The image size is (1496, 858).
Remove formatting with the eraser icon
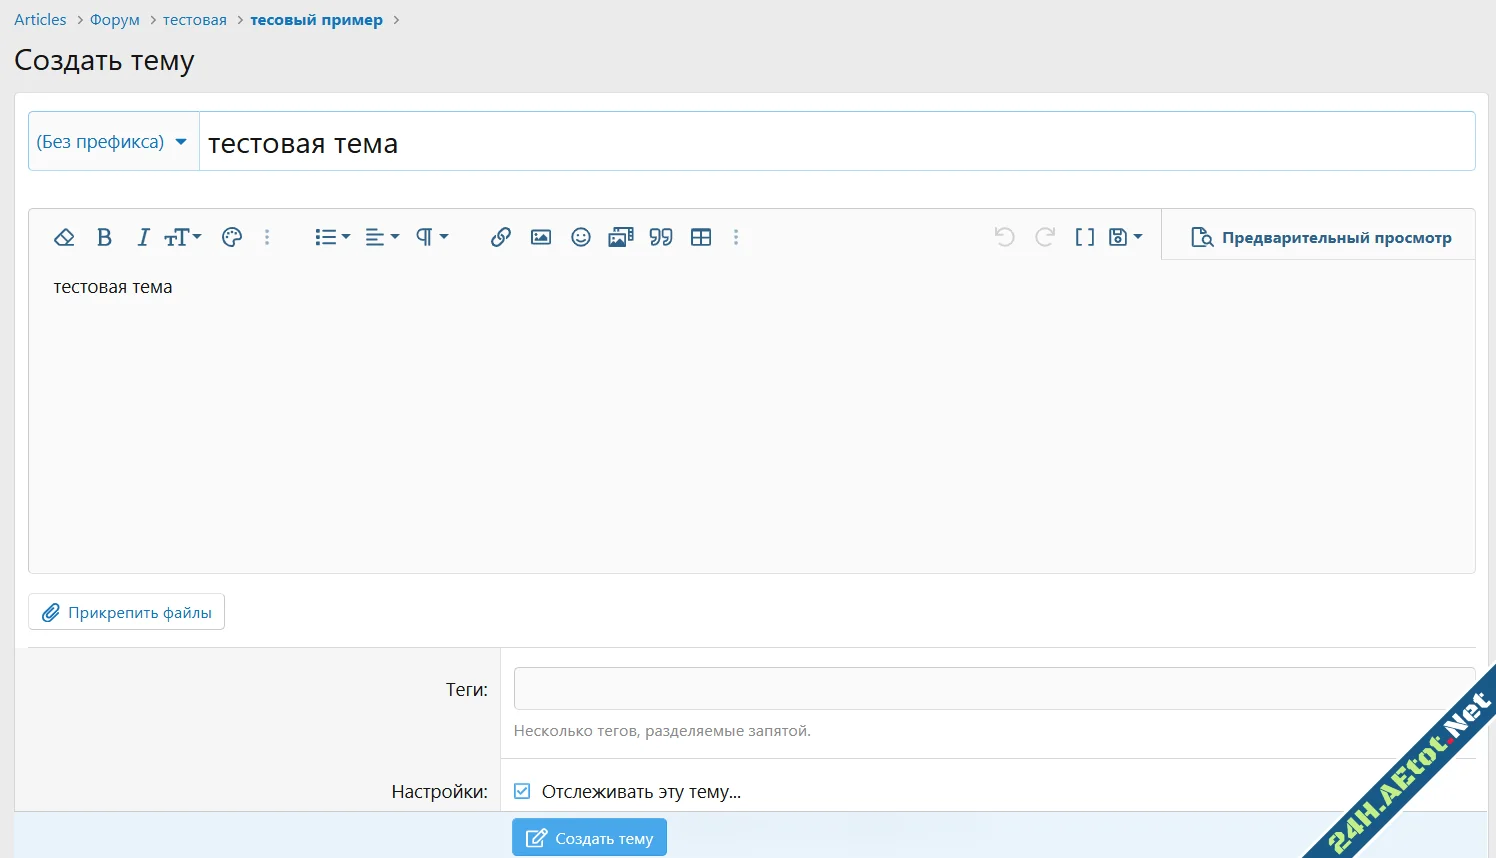click(x=64, y=237)
